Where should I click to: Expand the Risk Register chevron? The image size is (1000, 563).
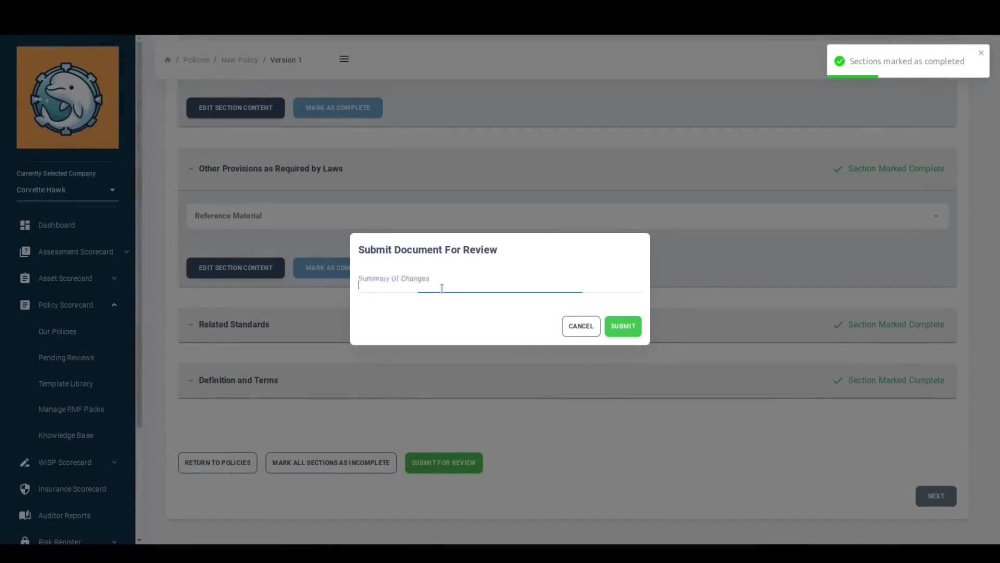coord(114,541)
